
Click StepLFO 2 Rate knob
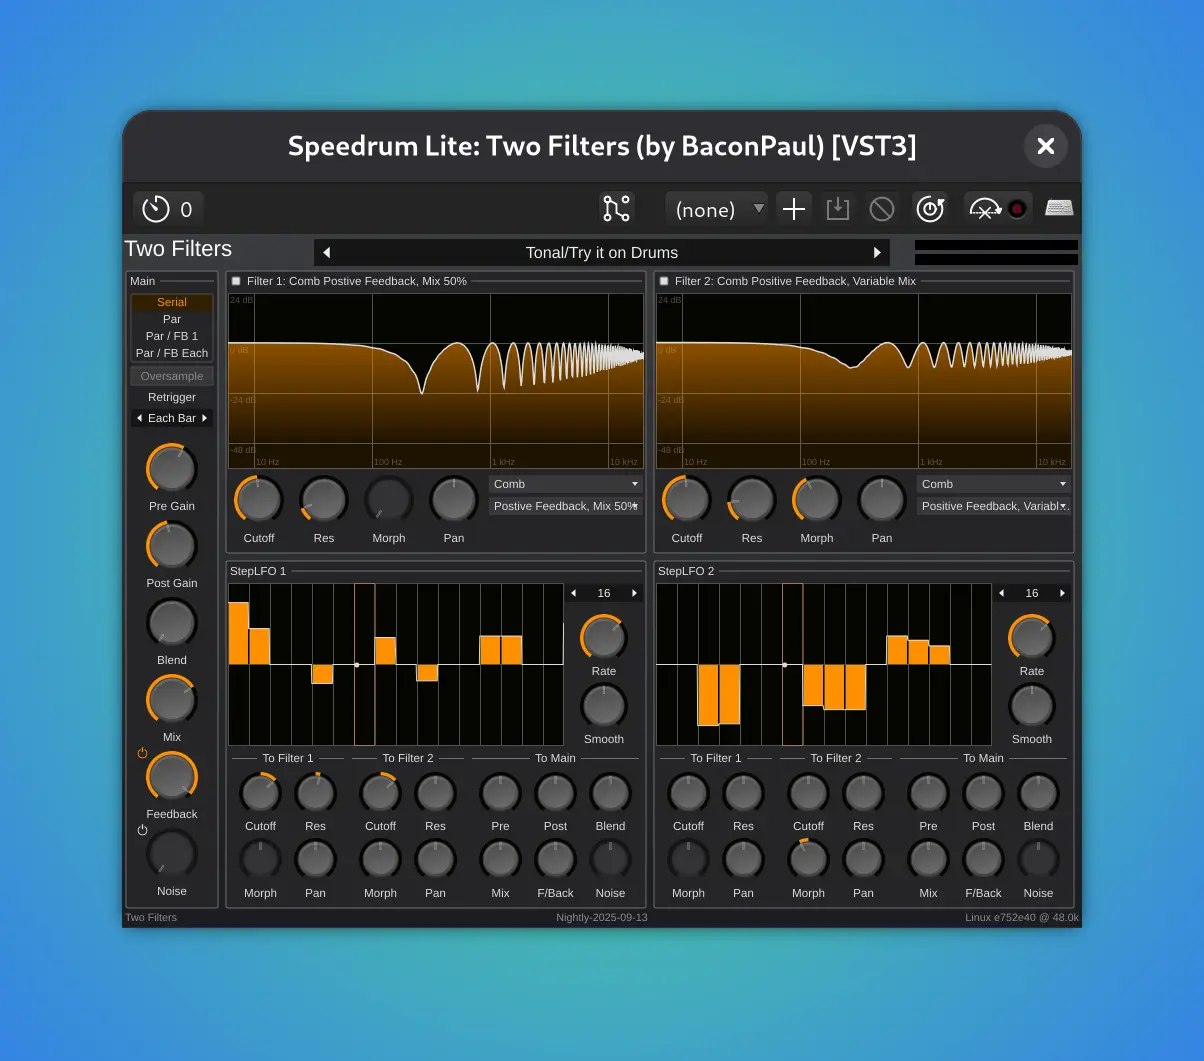tap(1032, 637)
